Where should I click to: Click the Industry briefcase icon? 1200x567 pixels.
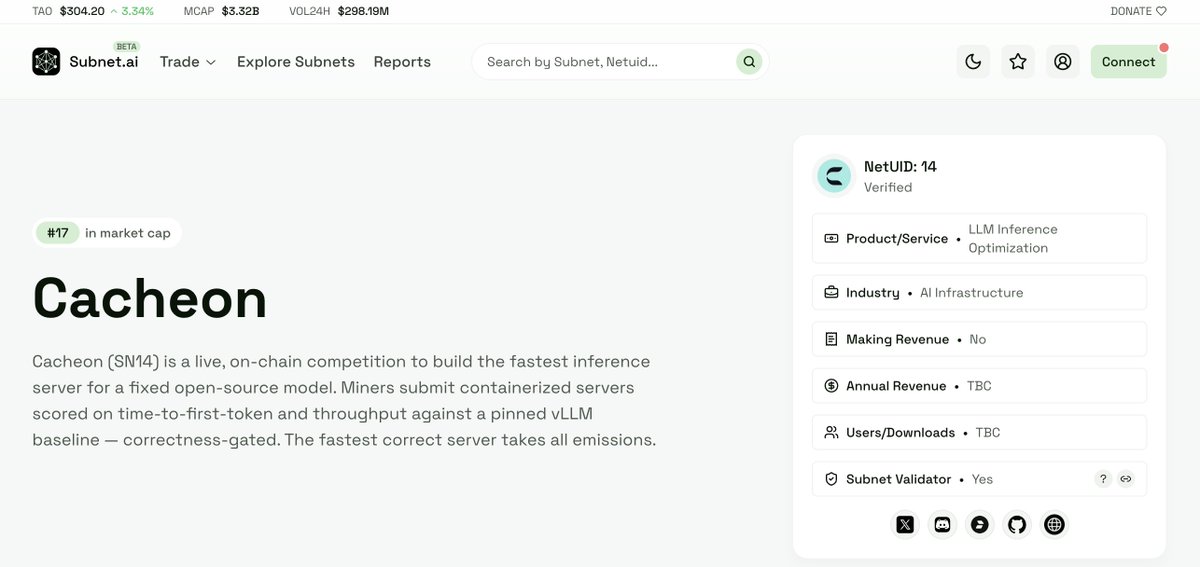click(x=831, y=293)
